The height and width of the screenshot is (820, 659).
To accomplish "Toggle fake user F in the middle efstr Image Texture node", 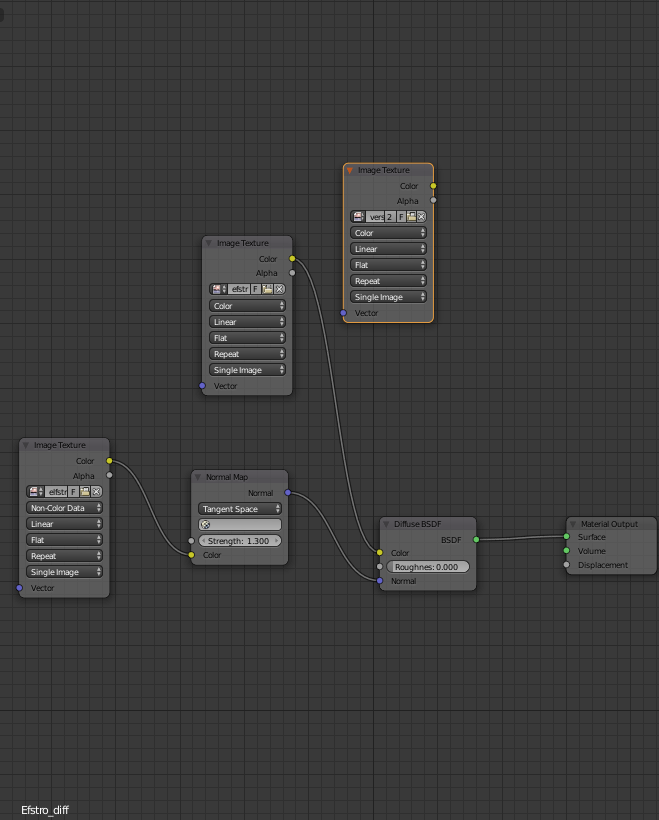I will tap(256, 289).
